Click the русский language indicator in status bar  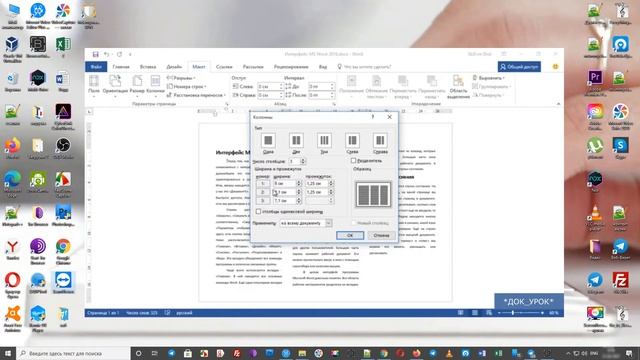point(184,313)
